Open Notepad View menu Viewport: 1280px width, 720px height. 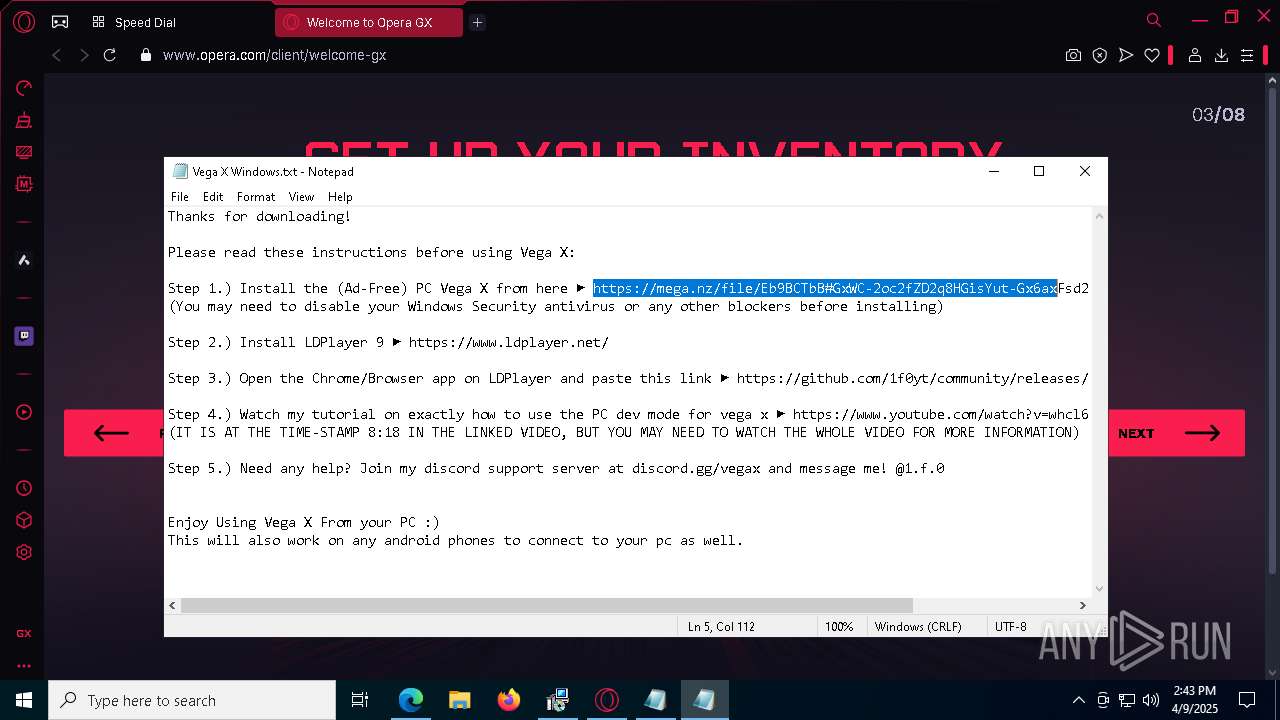(301, 197)
